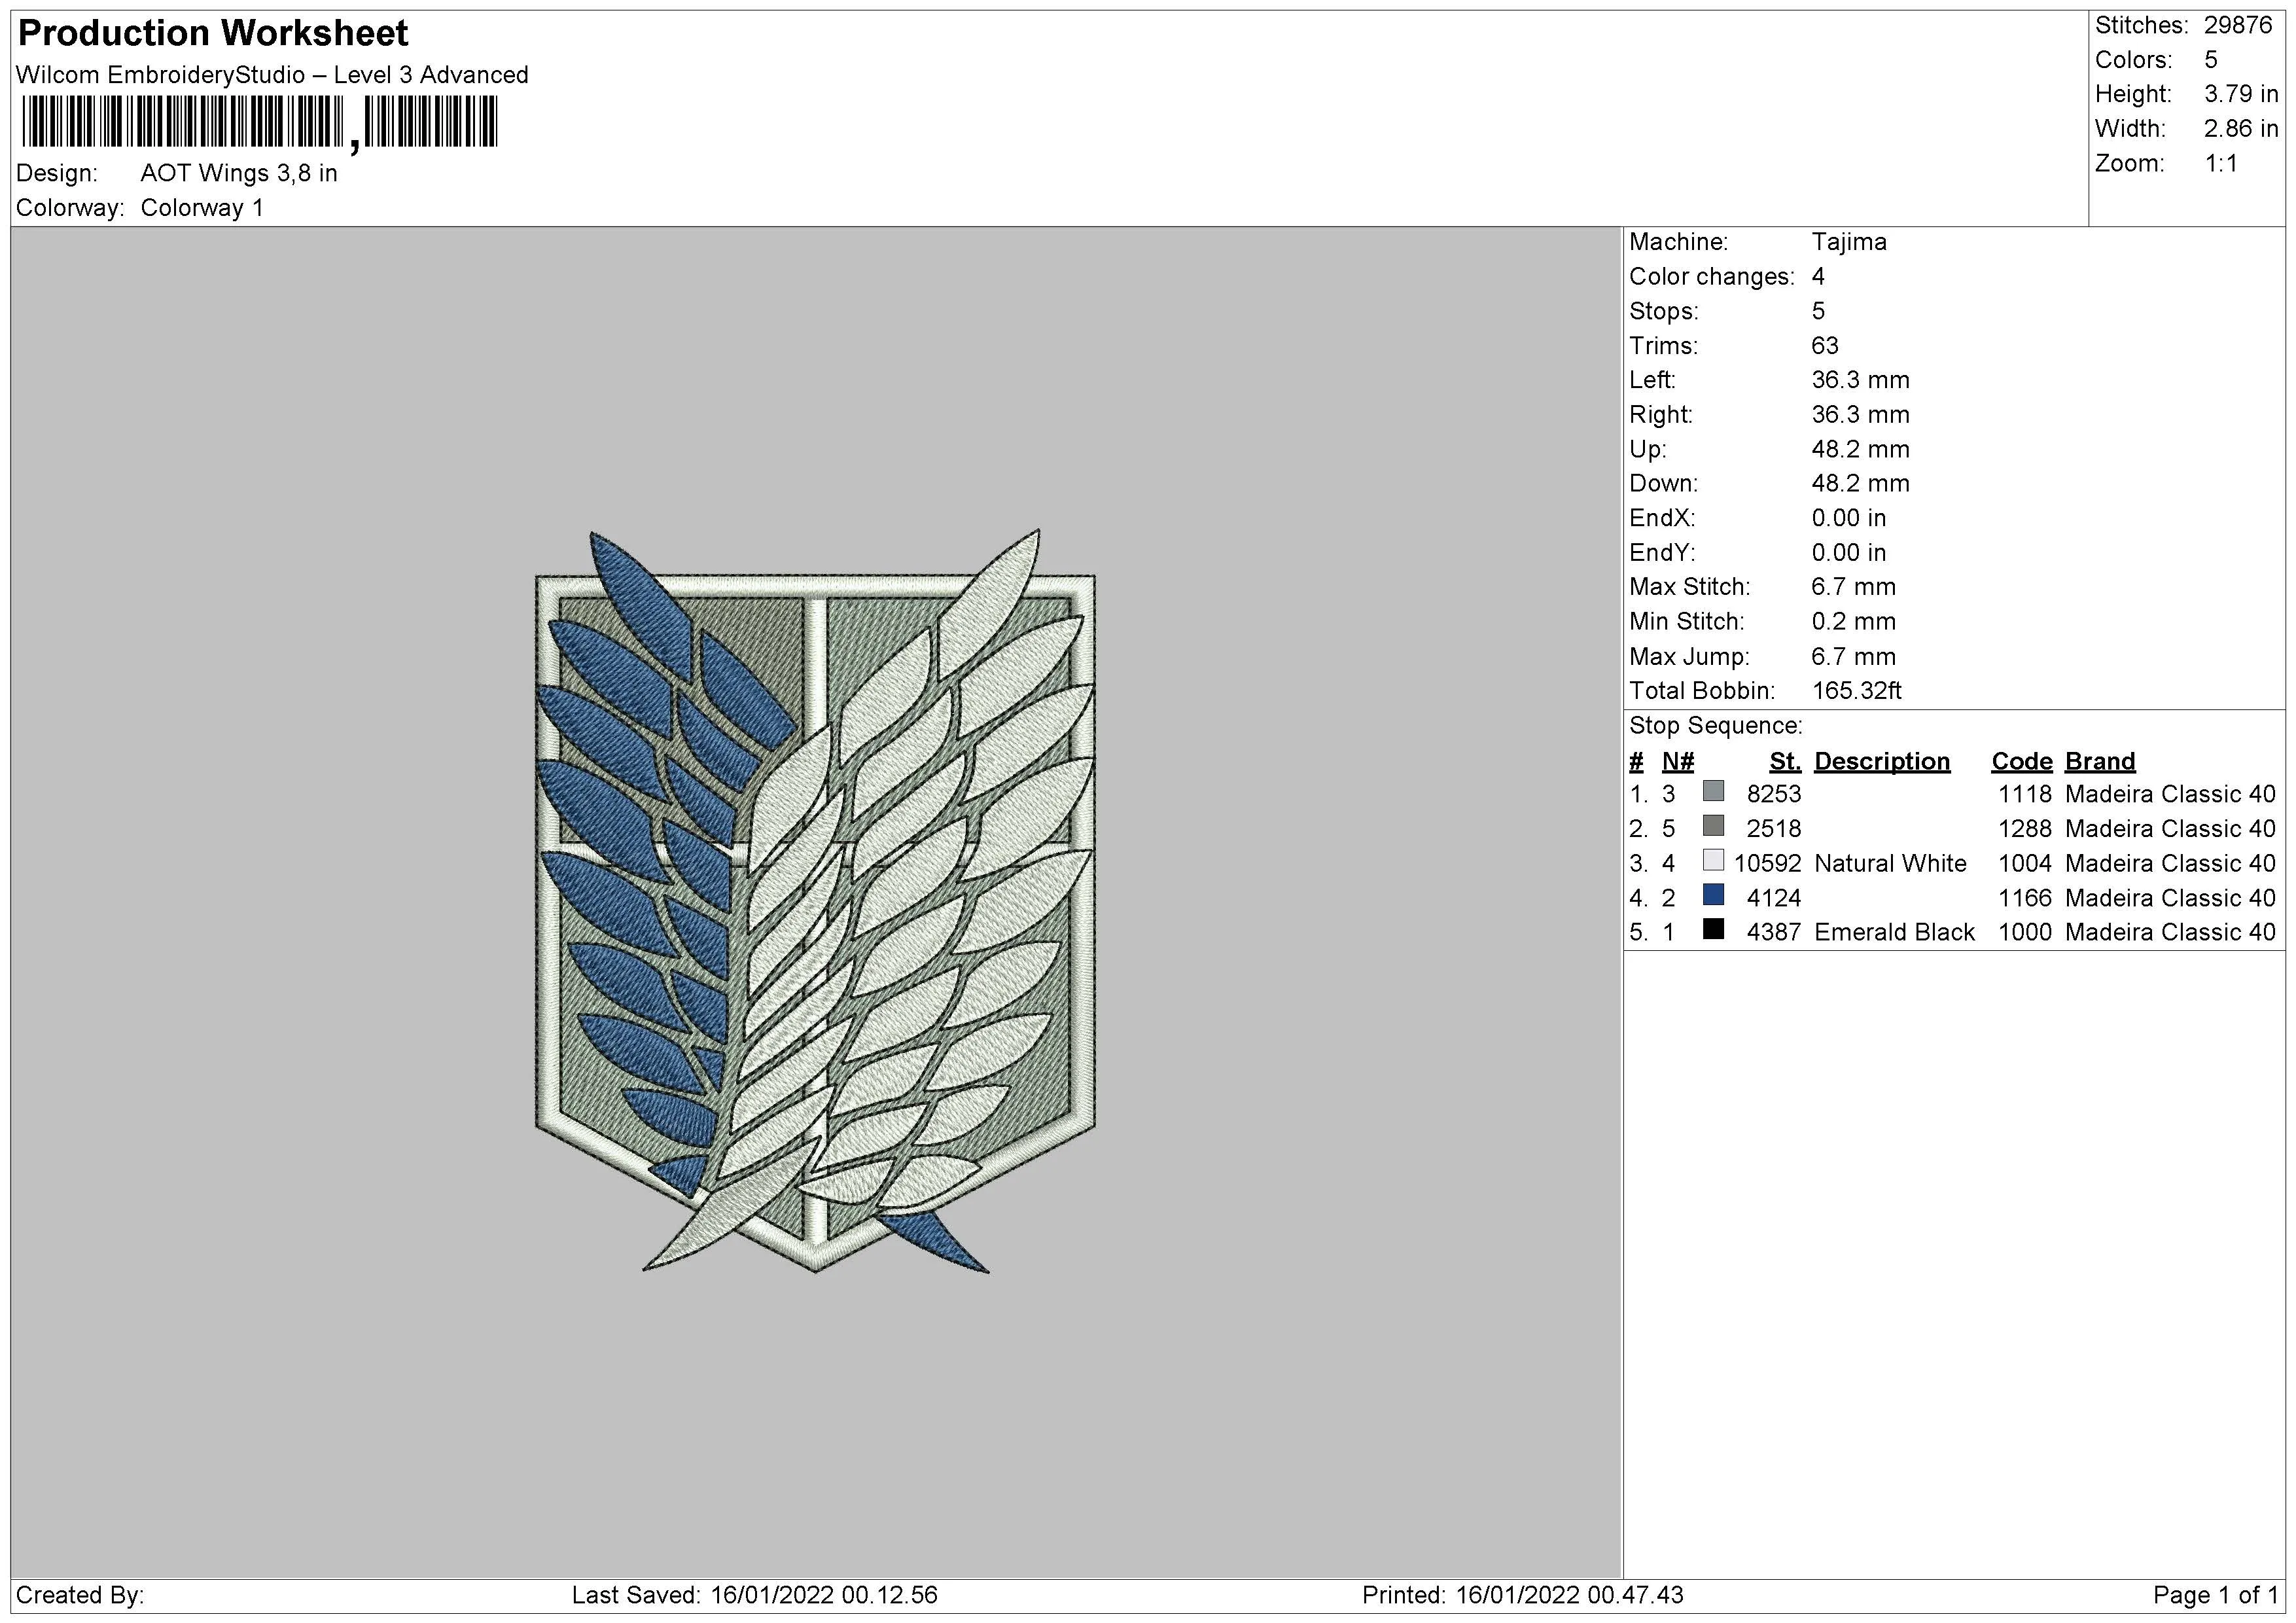Click the 'Stop Sequence:' label

coord(1716,726)
